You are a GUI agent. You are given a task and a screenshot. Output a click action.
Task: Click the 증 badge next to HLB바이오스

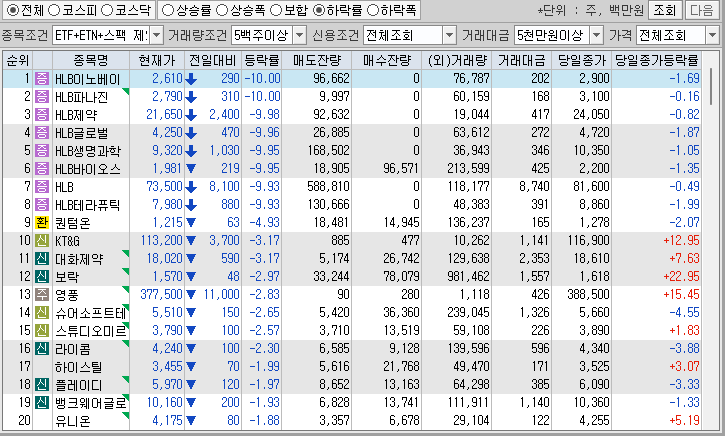point(42,169)
